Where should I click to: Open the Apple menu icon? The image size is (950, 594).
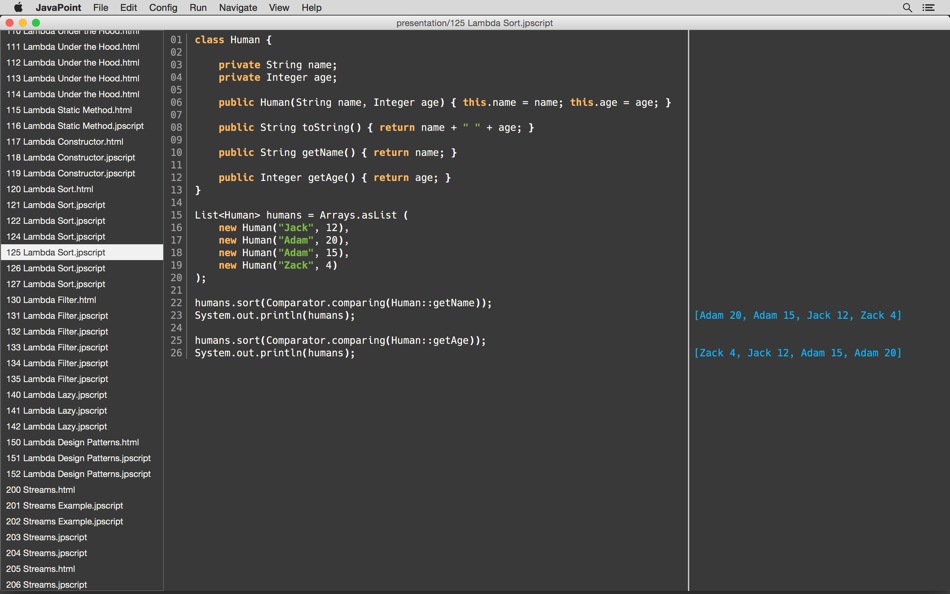point(17,8)
